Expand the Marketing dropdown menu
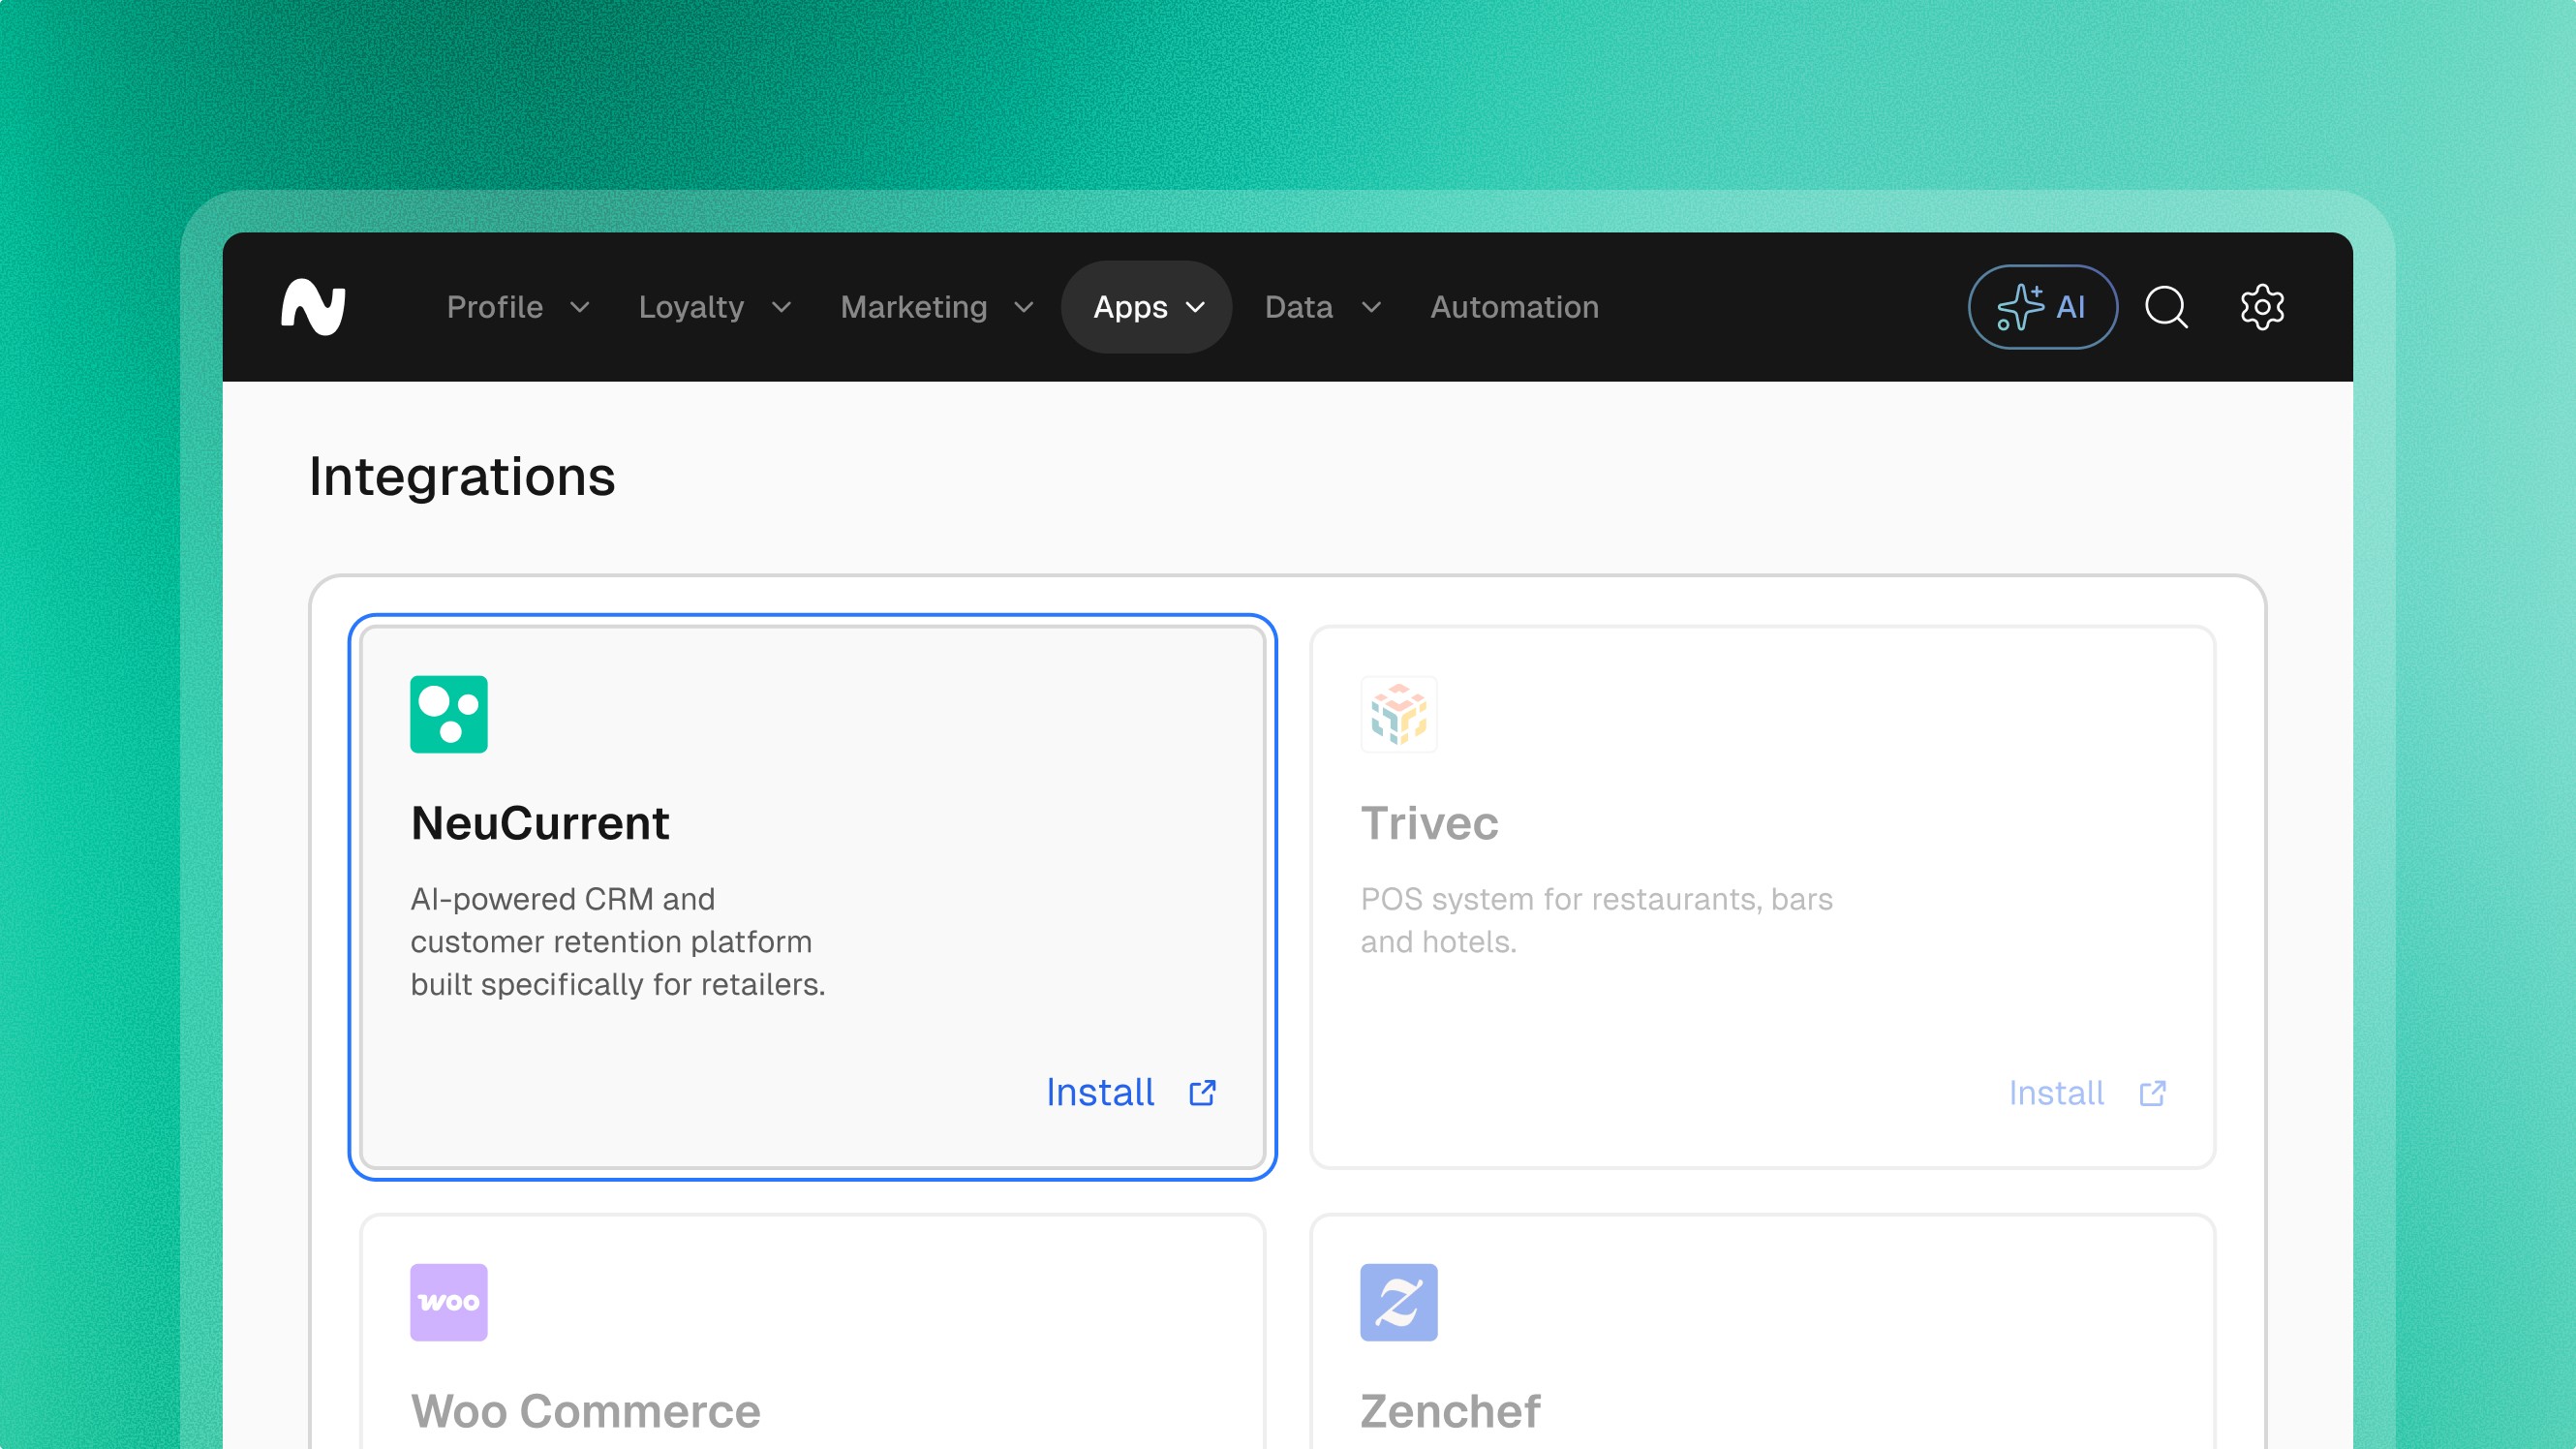Image resolution: width=2576 pixels, height=1449 pixels. click(936, 307)
